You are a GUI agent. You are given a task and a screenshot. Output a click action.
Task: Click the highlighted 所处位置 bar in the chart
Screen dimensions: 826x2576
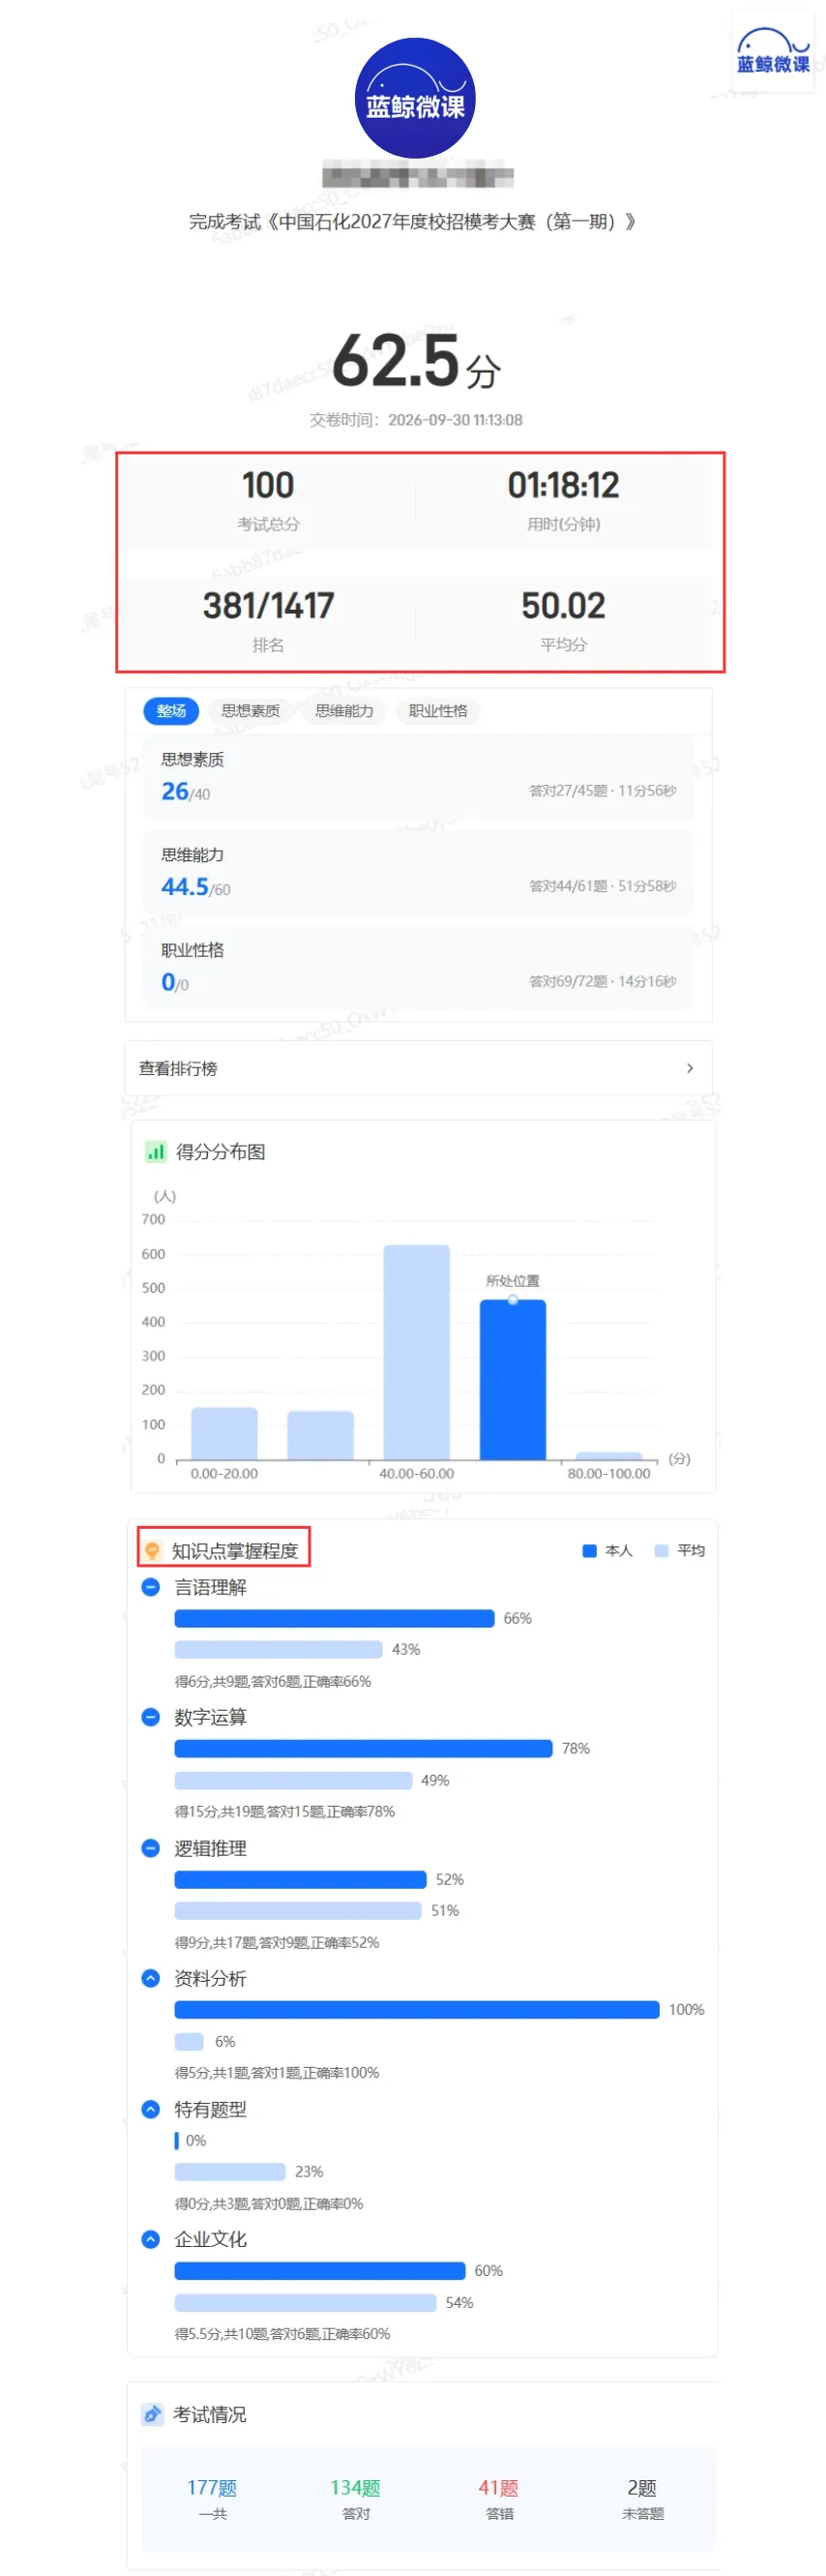(512, 1380)
